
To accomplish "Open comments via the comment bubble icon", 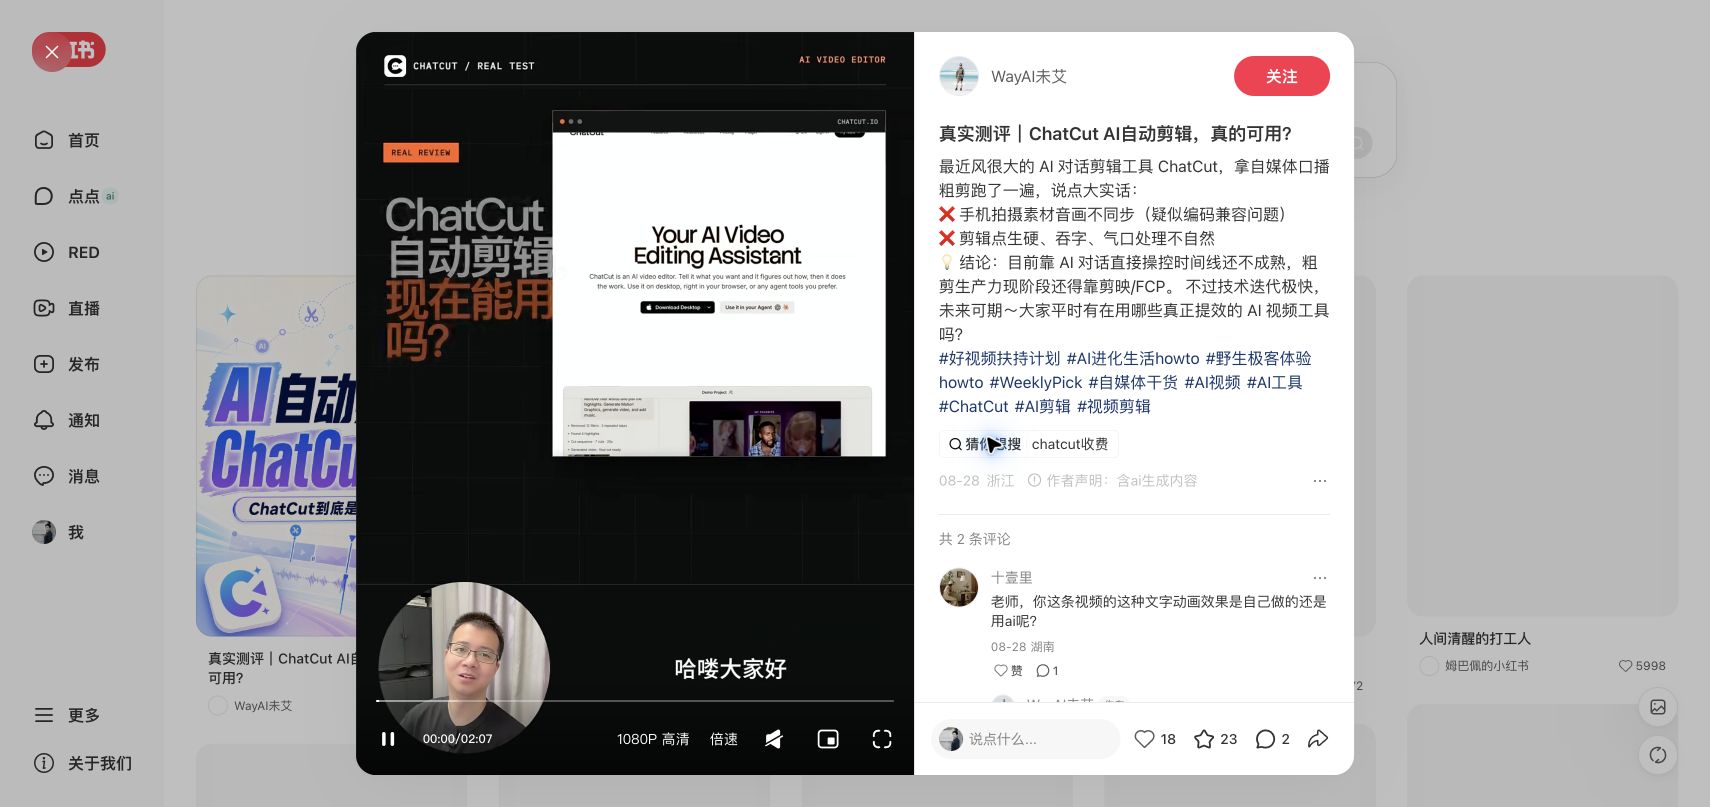I will tap(1265, 739).
